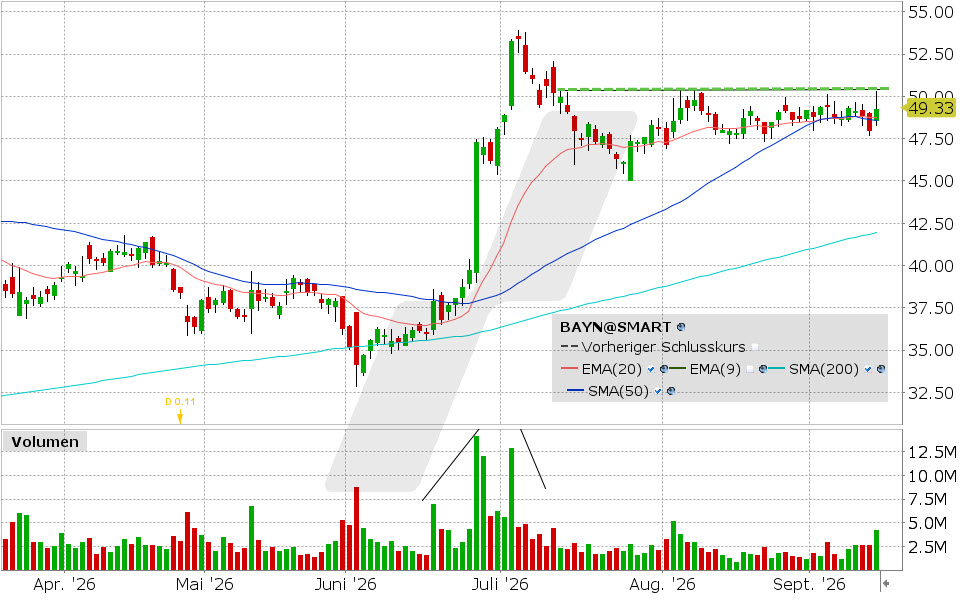Click the EMA(20) legend label
The image size is (960, 600).
(x=612, y=369)
